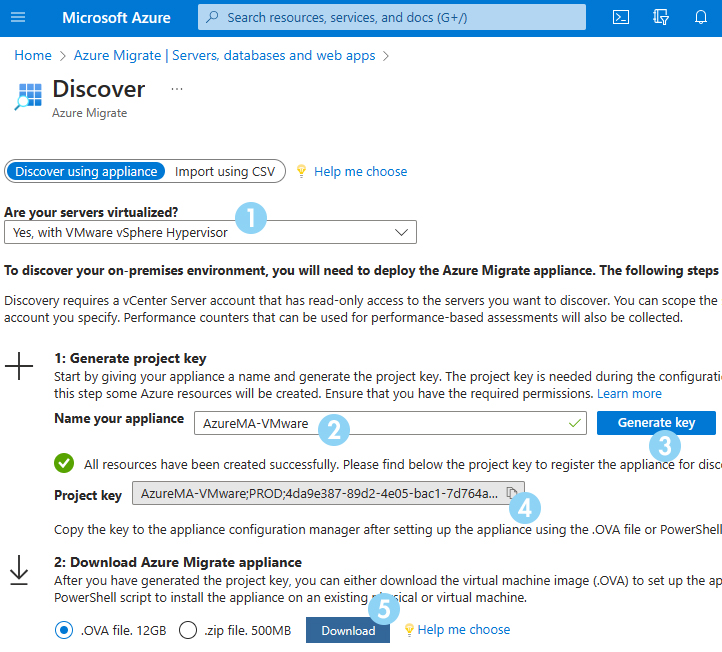Open the ellipsis menu next to Discover
The image size is (722, 652).
177,89
